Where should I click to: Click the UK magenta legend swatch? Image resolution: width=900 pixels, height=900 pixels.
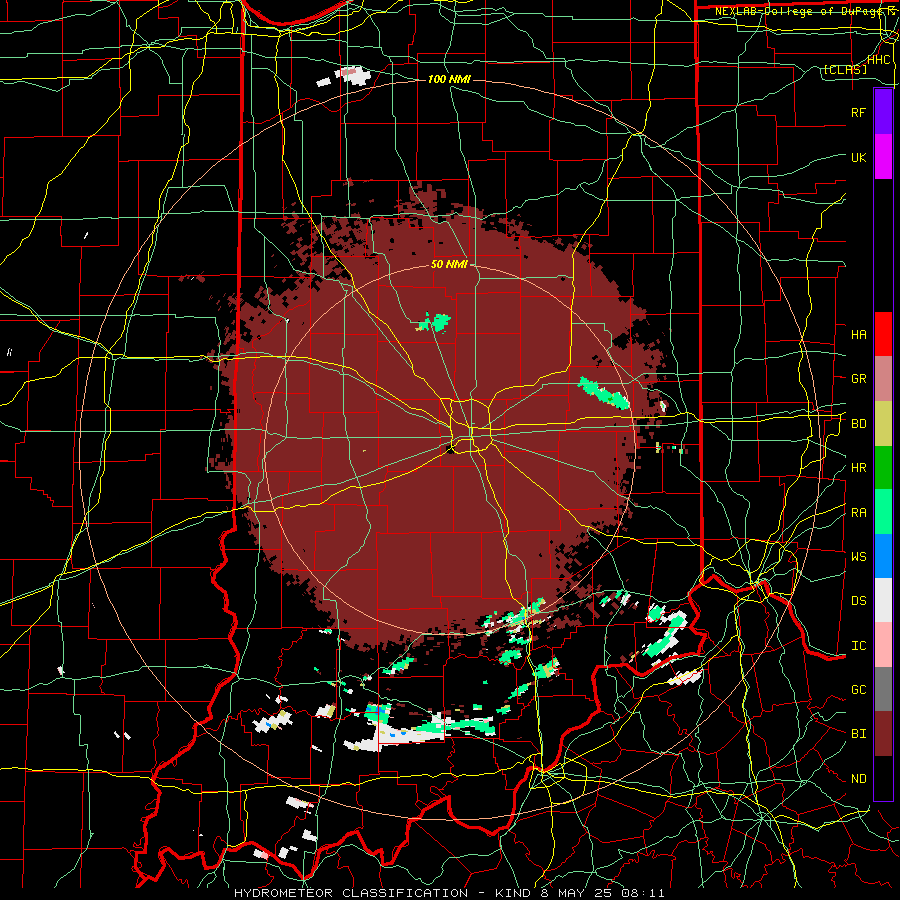point(883,157)
